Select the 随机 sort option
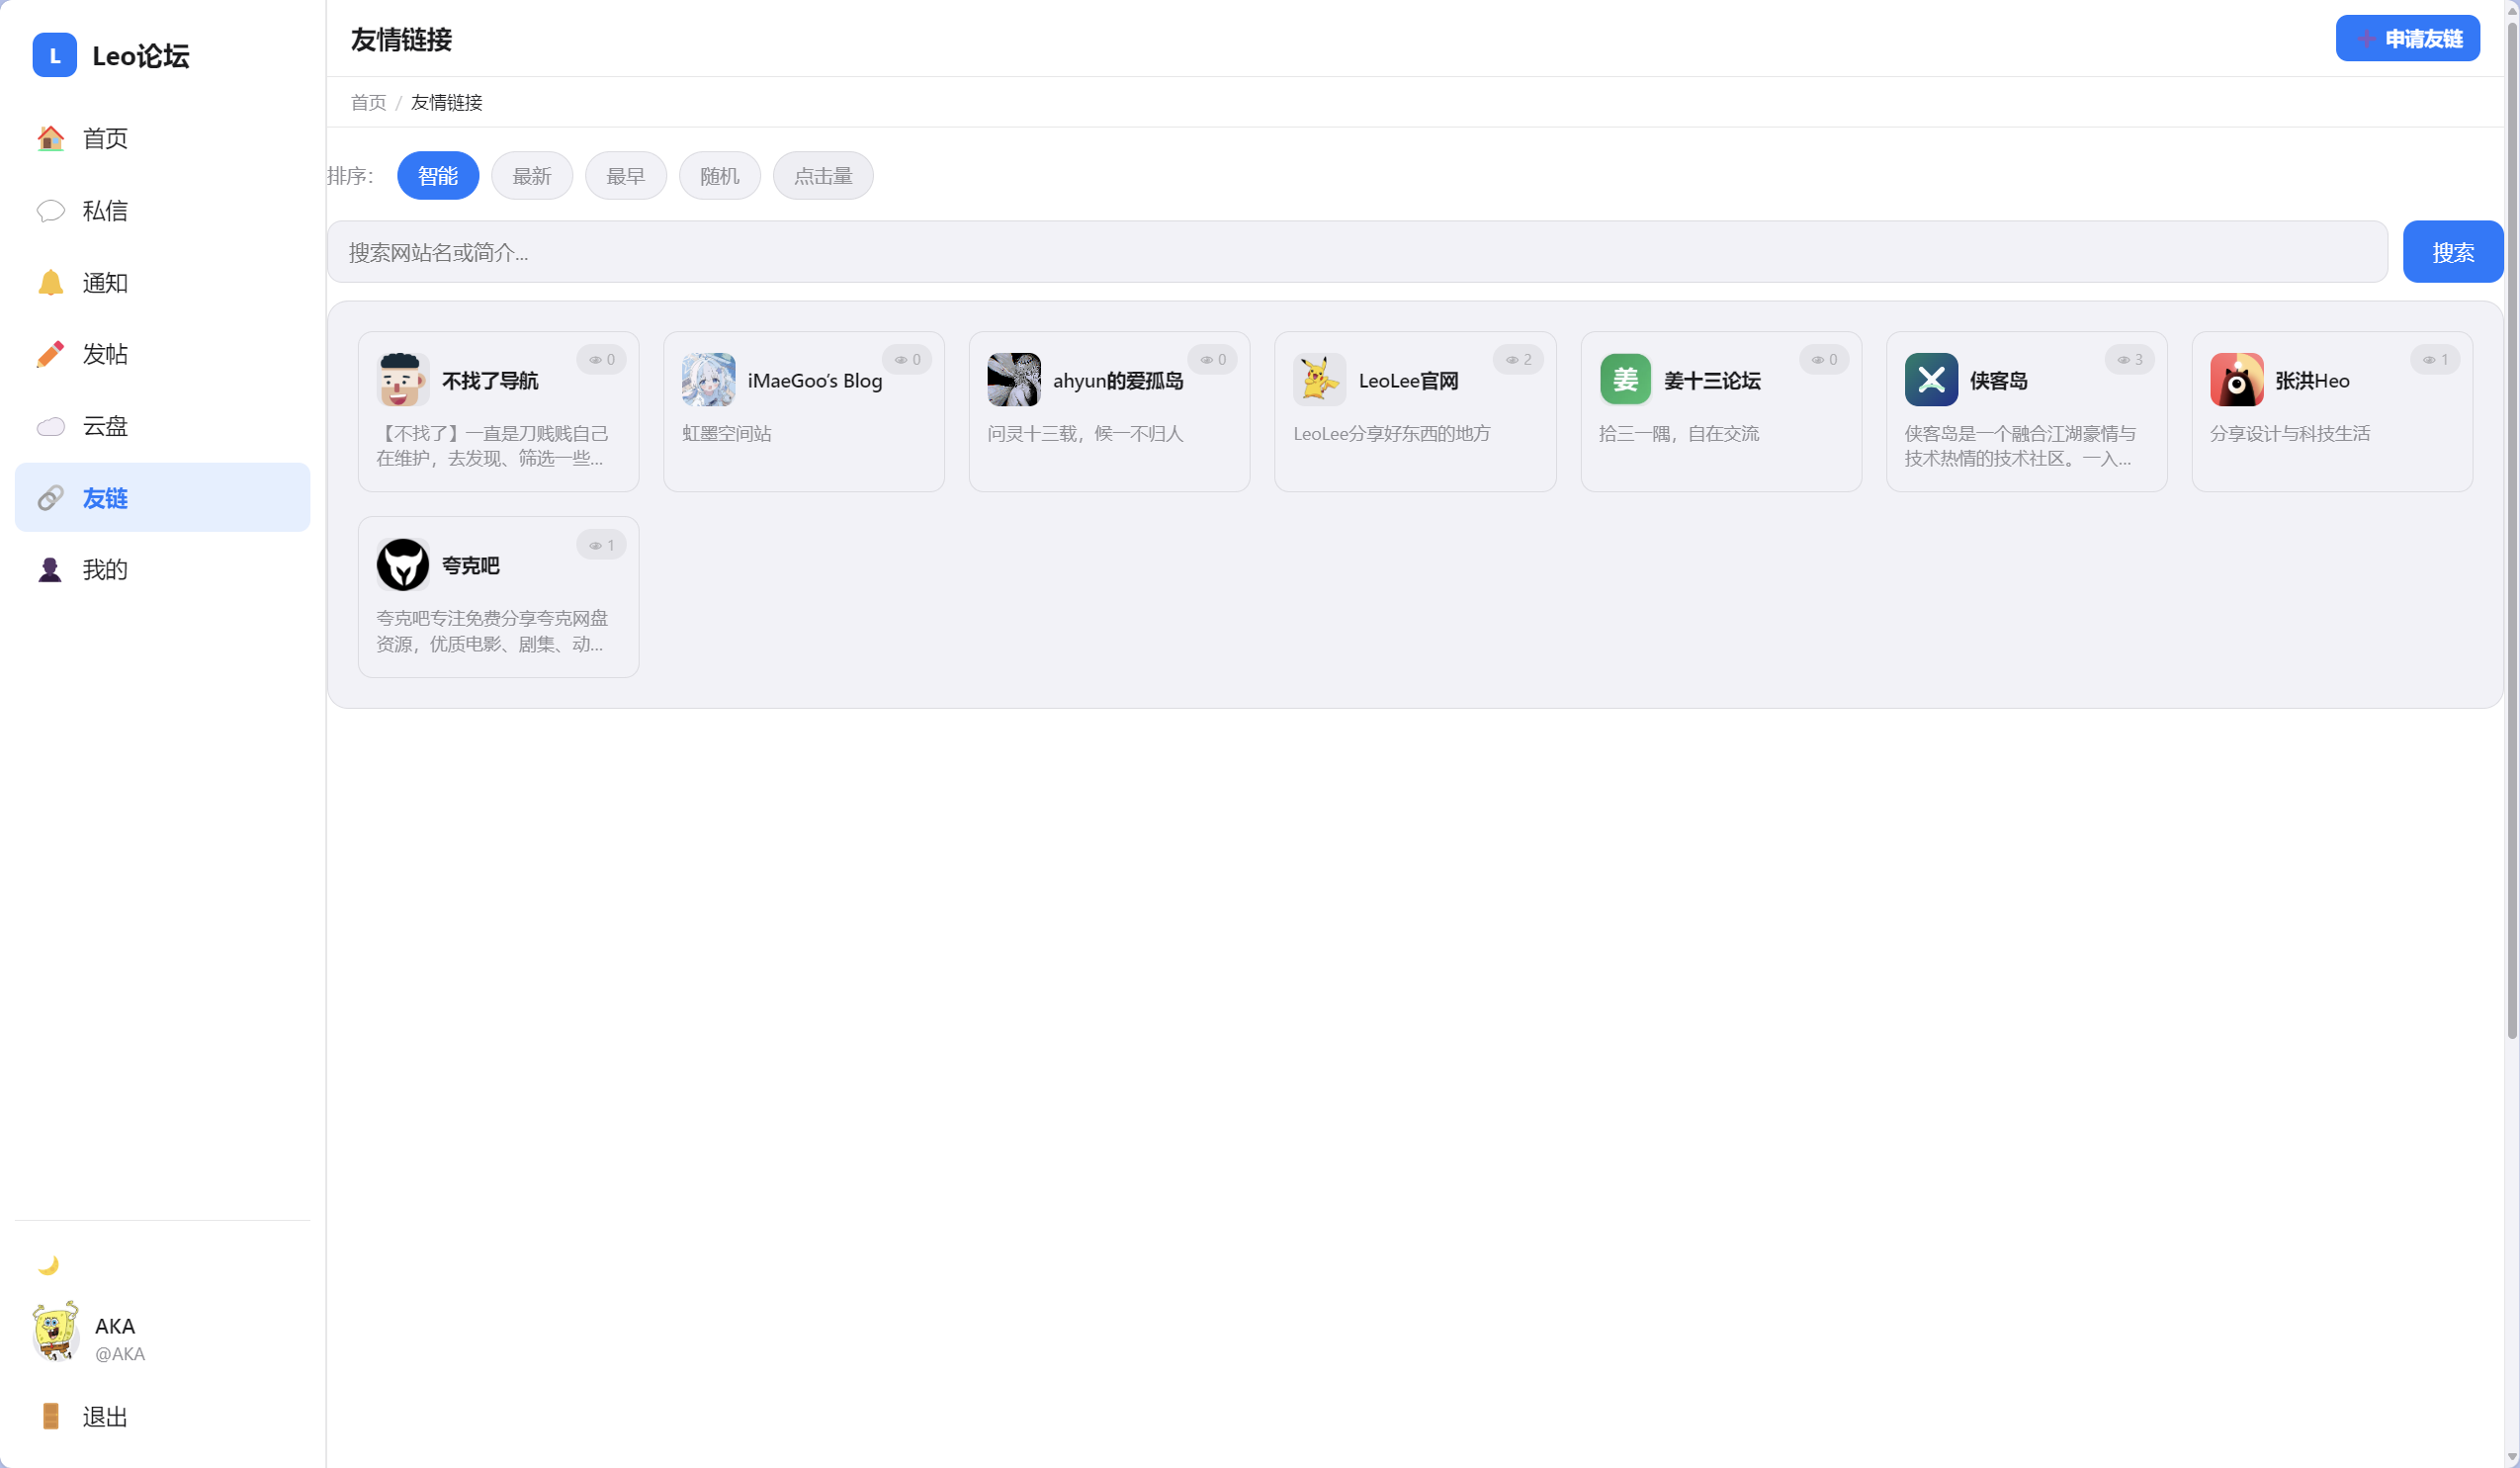 (719, 176)
